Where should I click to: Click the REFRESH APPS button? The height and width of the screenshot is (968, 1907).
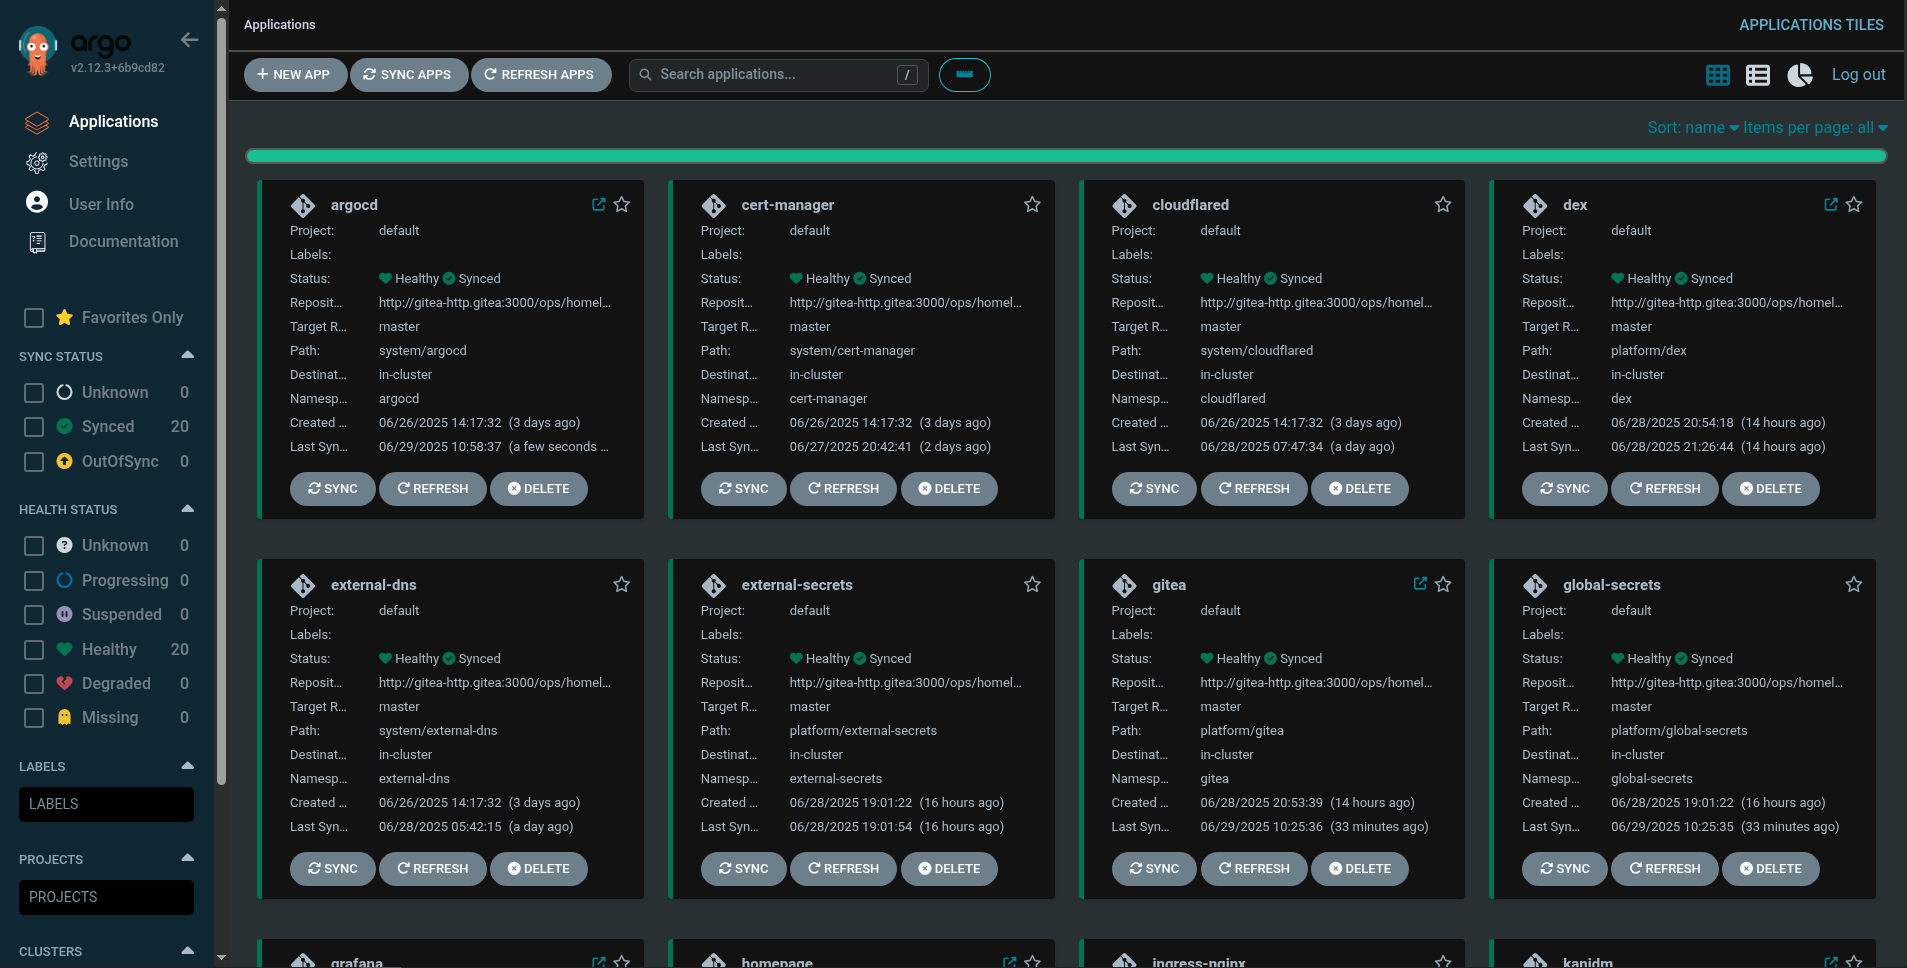click(x=541, y=75)
